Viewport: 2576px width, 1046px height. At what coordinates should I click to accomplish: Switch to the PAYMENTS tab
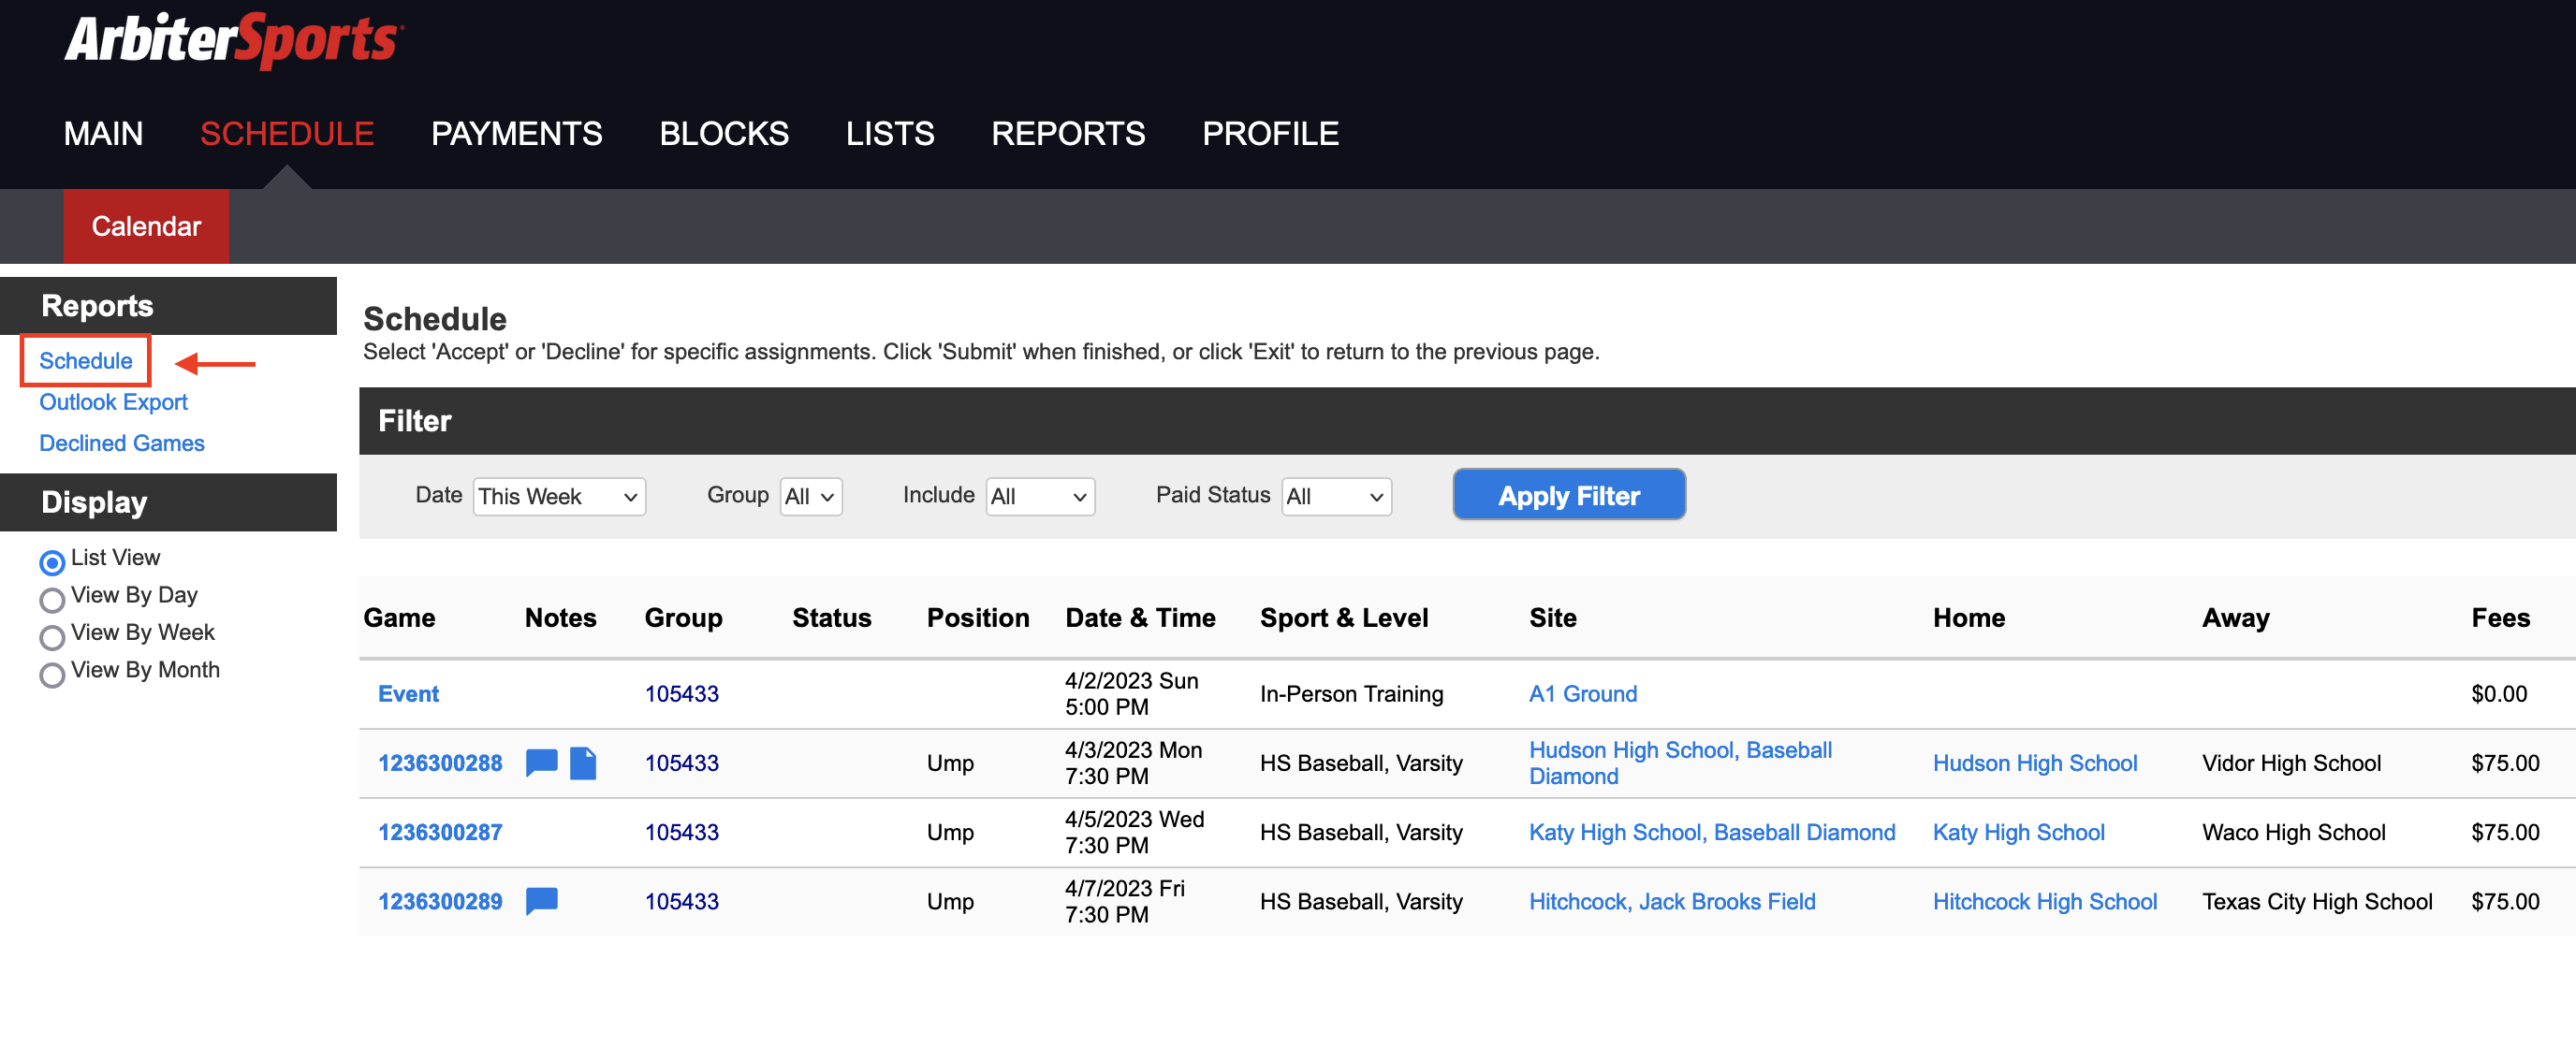pos(517,133)
